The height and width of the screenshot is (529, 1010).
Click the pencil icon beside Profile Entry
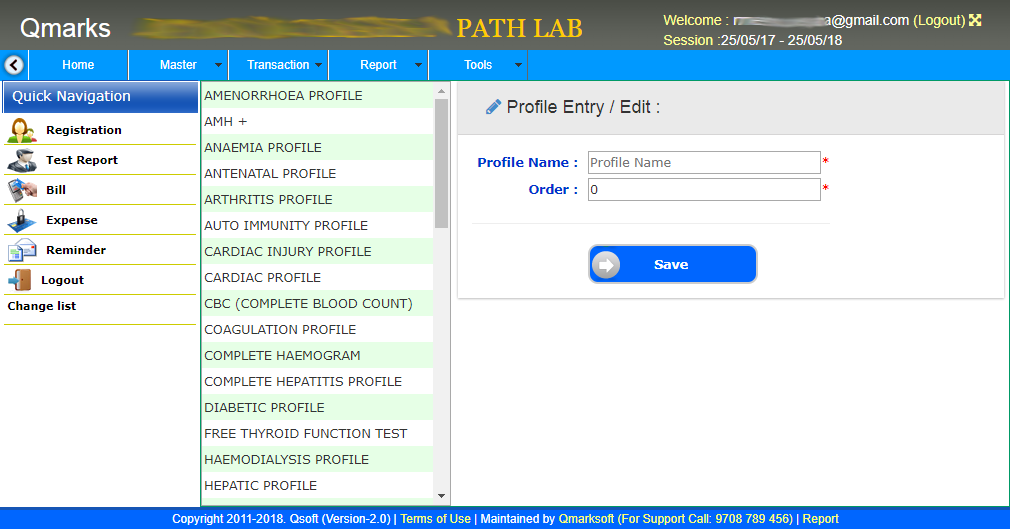coord(493,107)
